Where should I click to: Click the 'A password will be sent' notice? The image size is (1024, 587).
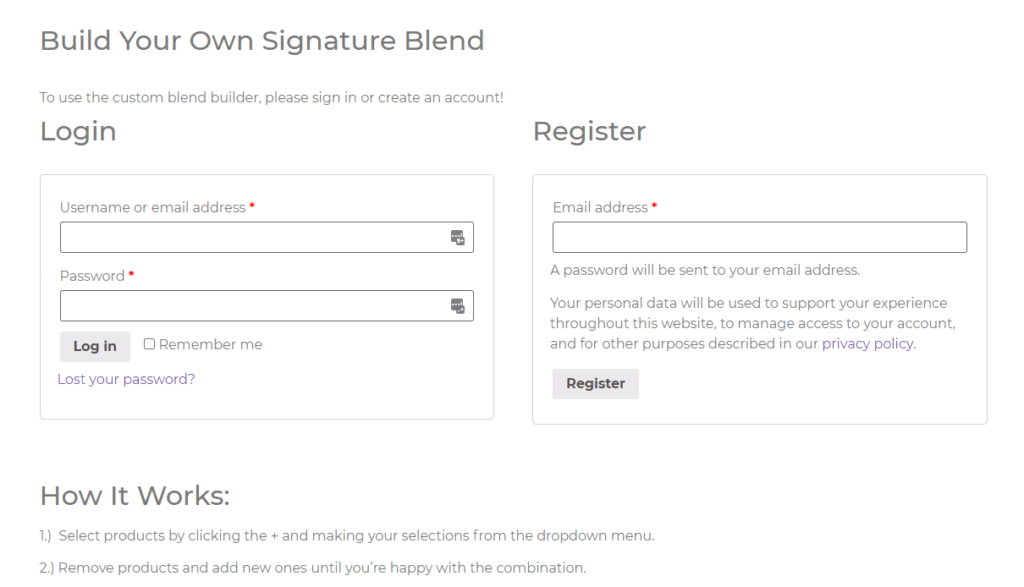coord(705,270)
